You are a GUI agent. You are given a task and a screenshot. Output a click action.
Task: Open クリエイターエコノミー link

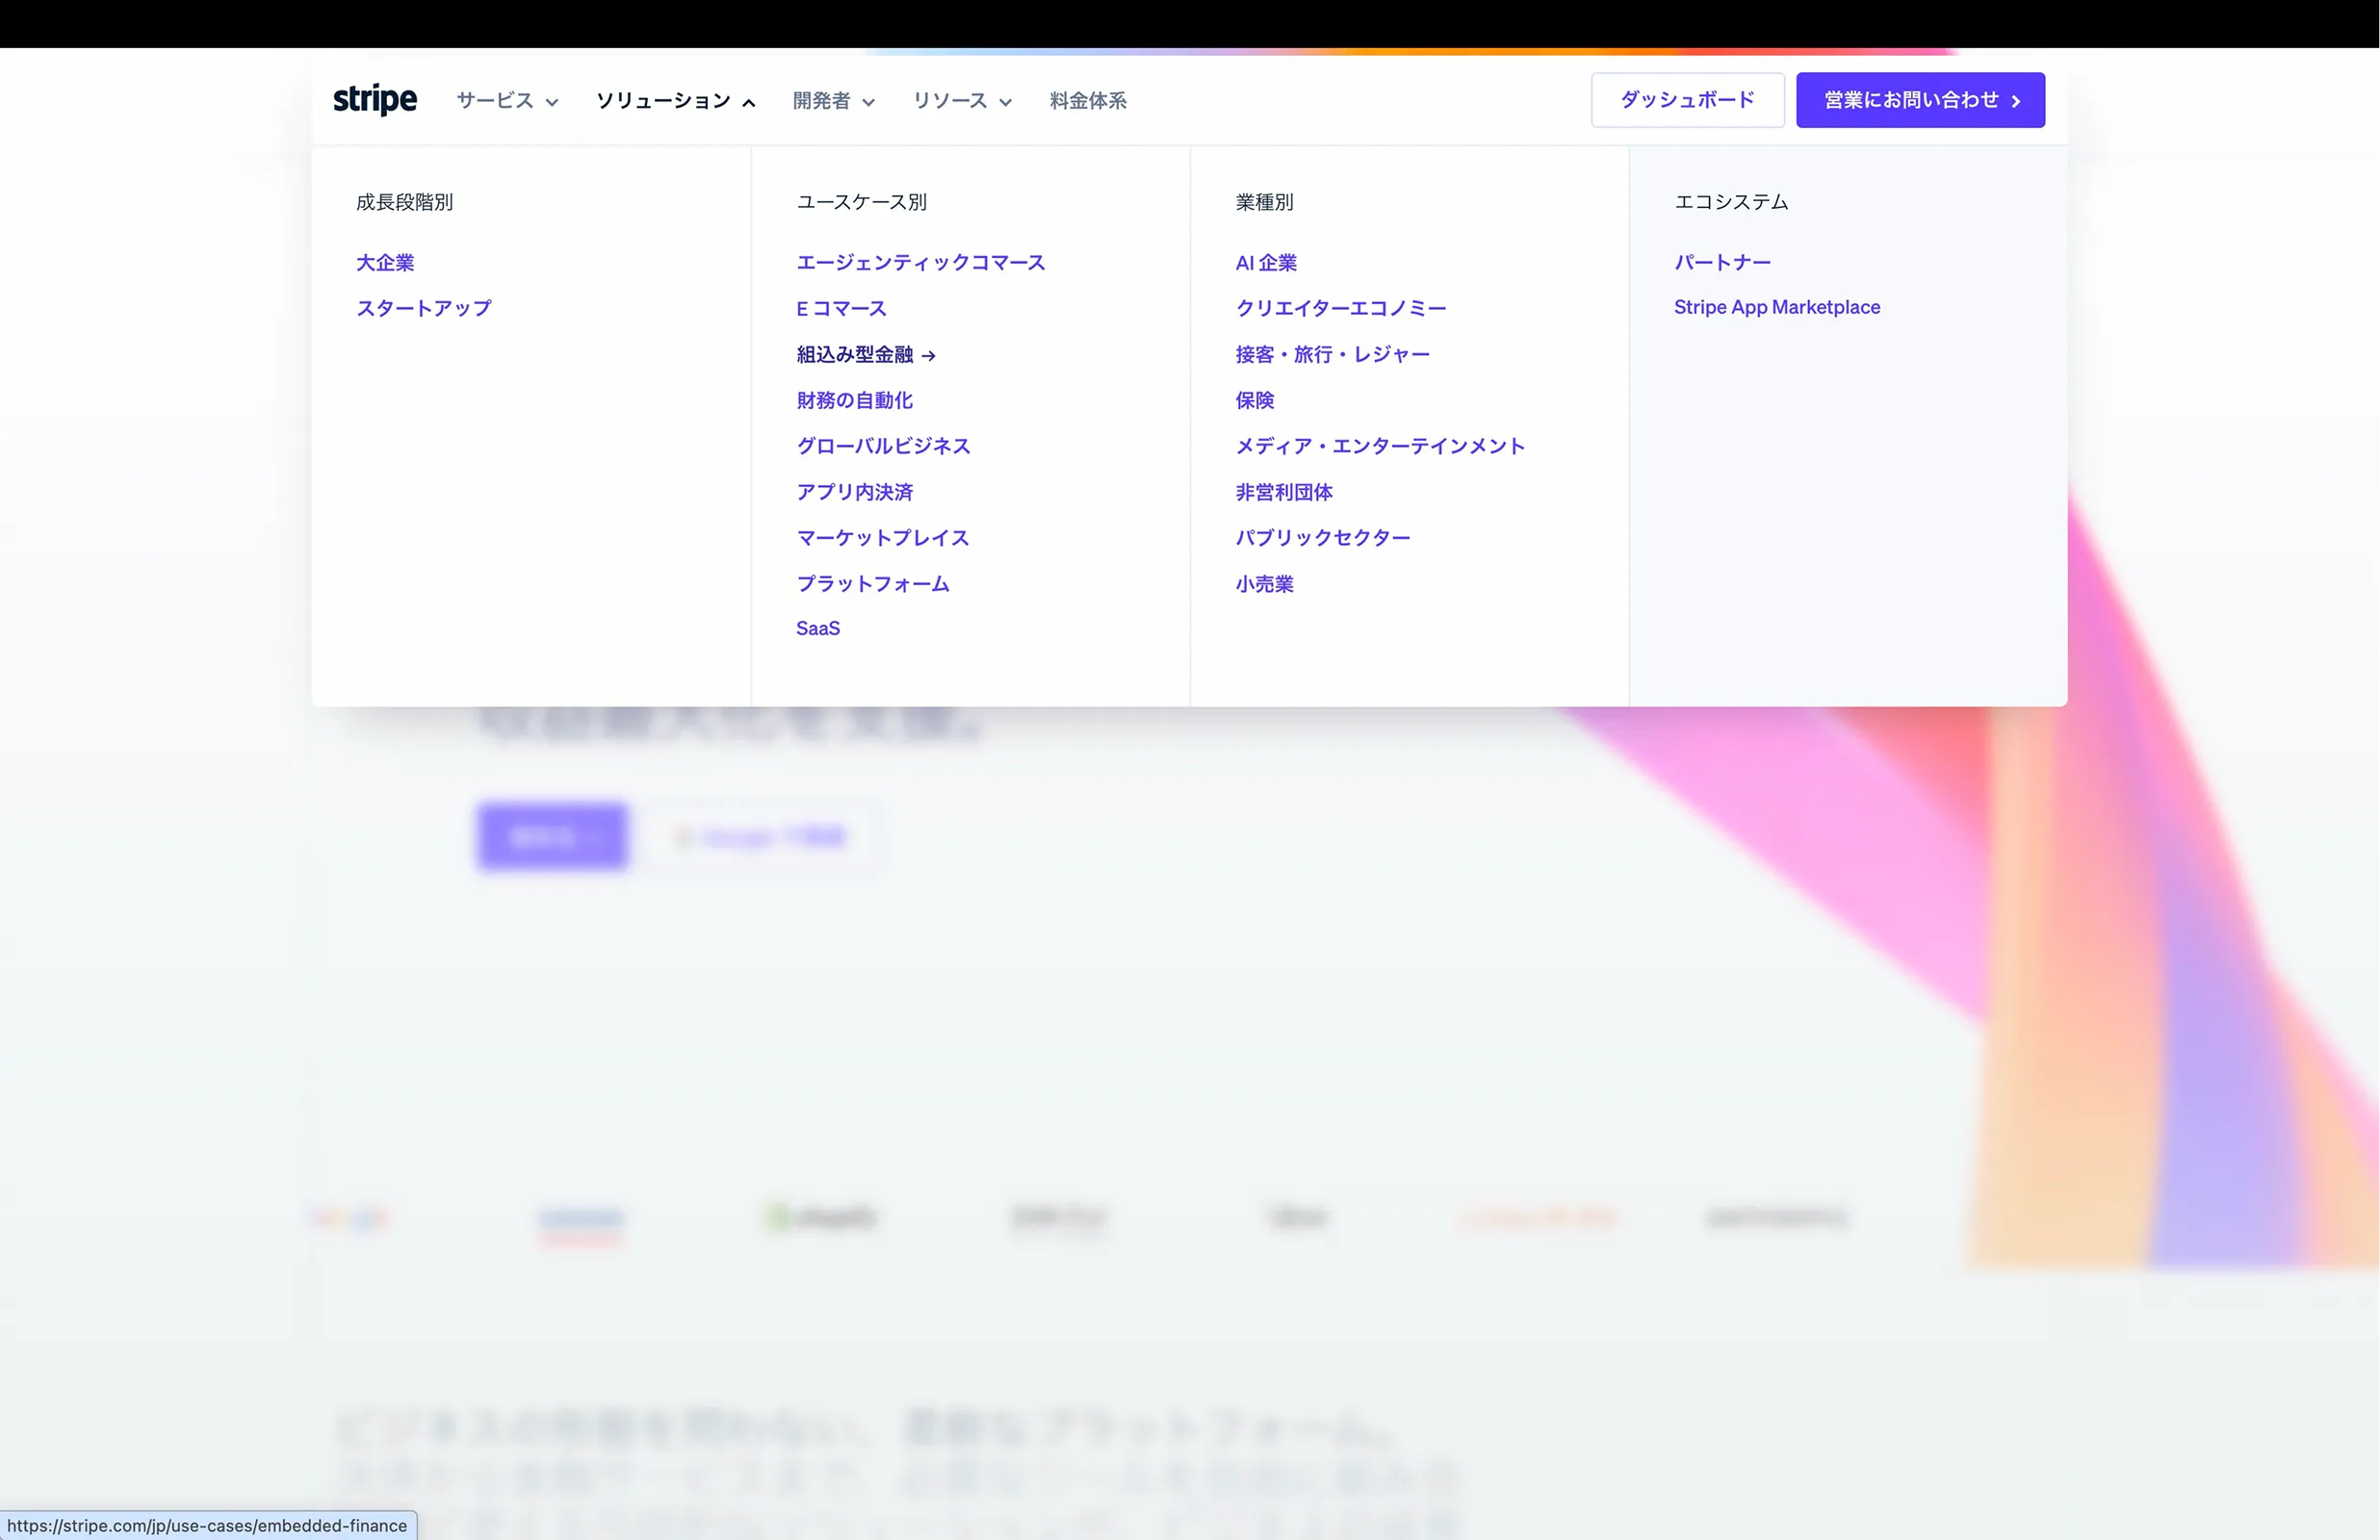pyautogui.click(x=1341, y=308)
